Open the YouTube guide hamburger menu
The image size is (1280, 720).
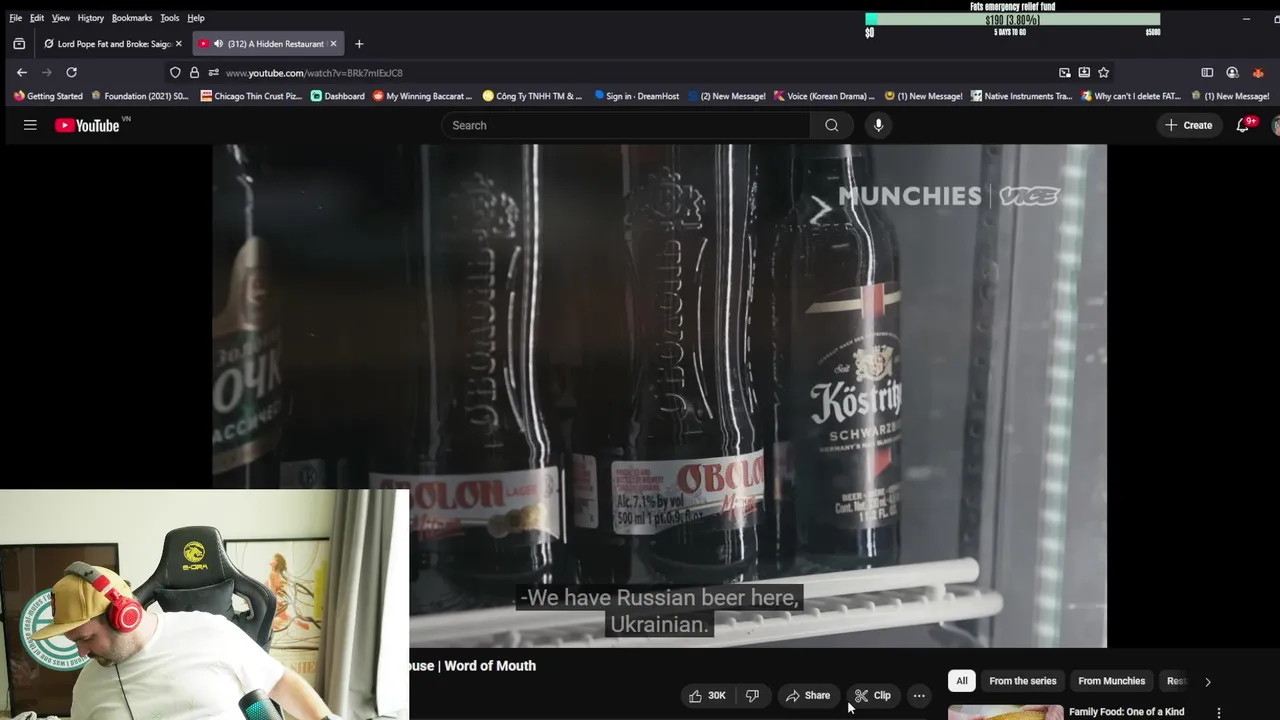(30, 125)
